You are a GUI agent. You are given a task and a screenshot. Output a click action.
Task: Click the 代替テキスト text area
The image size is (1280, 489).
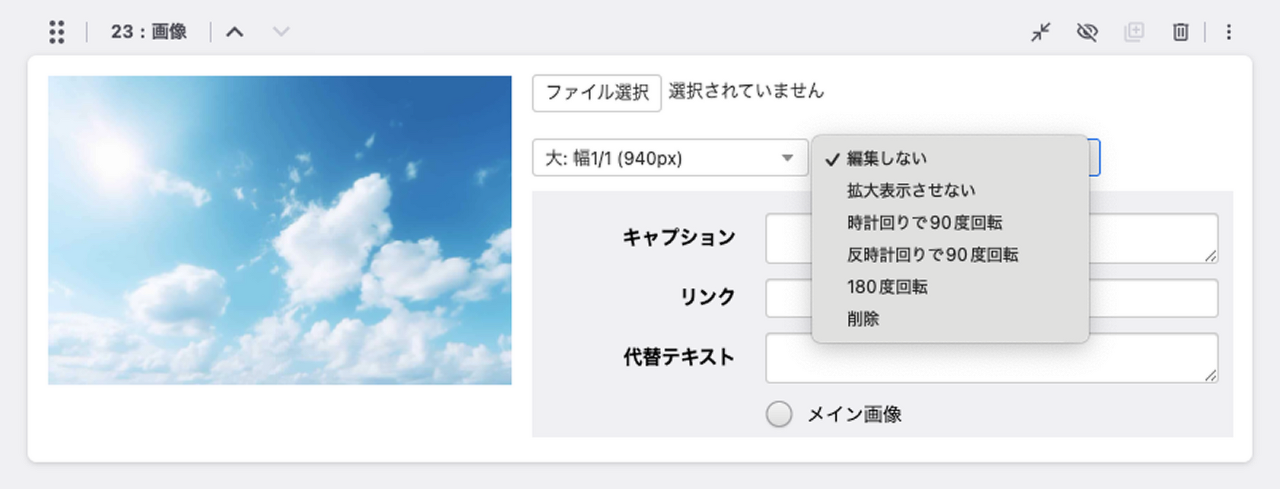click(992, 358)
